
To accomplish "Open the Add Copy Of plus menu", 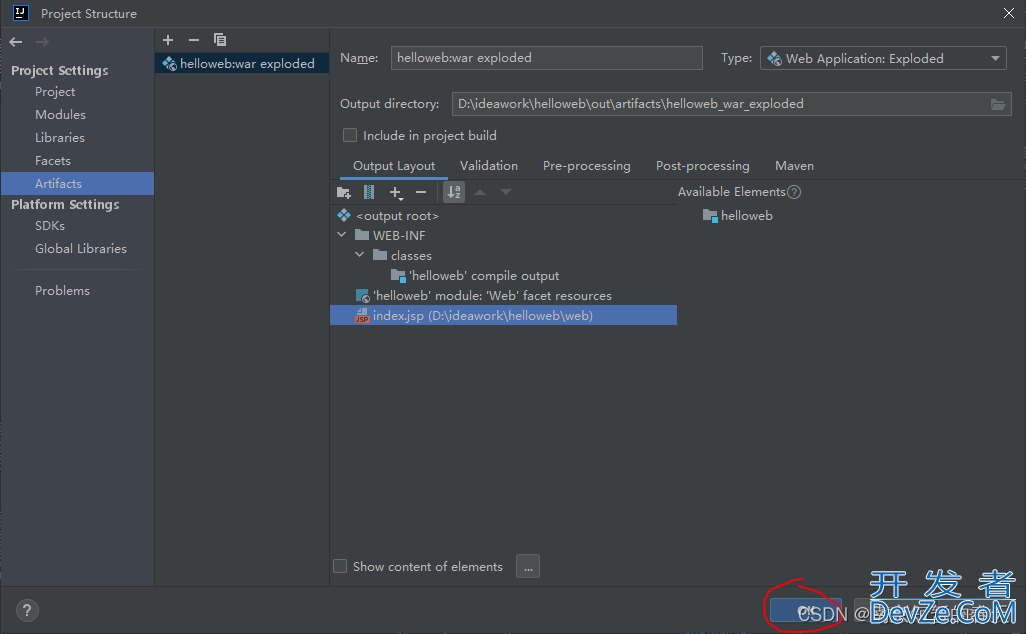I will click(395, 192).
